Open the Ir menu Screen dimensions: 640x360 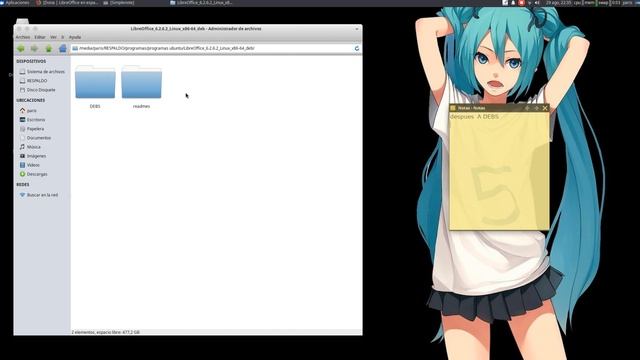tap(63, 37)
